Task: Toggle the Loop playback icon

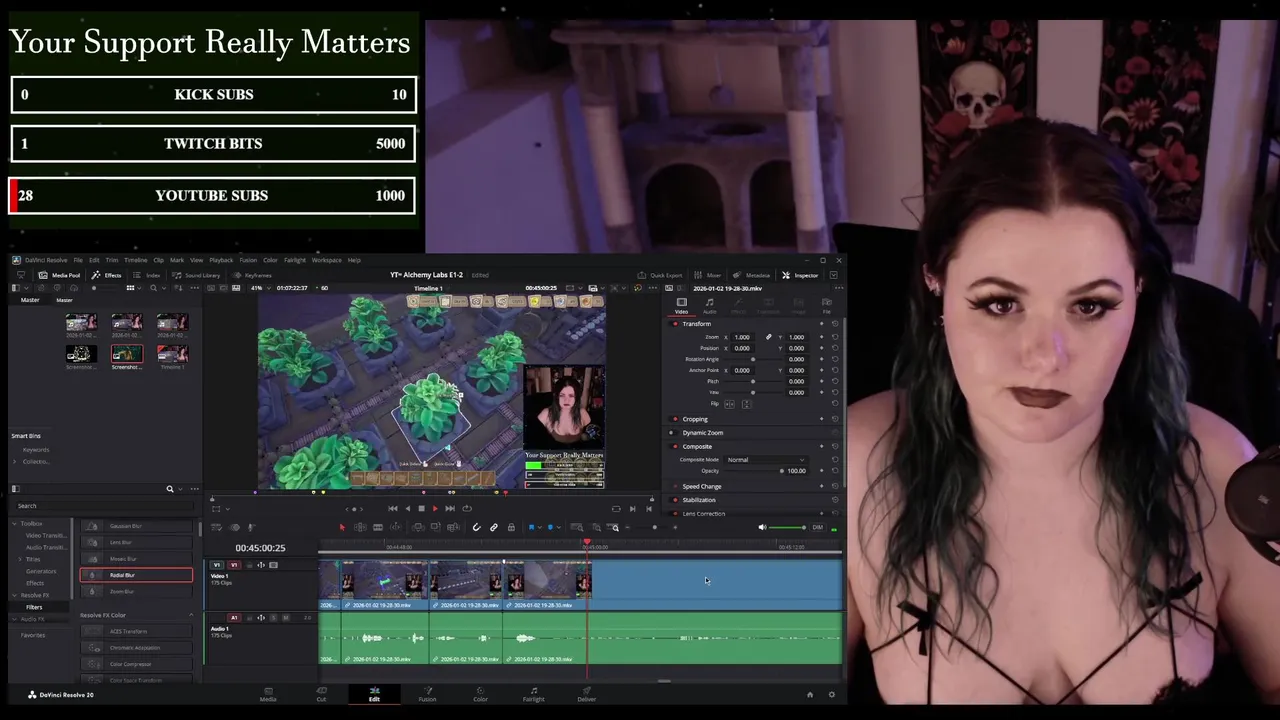Action: click(x=466, y=508)
